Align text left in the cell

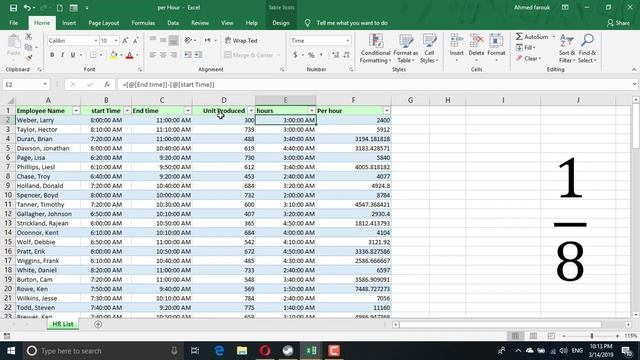(153, 55)
